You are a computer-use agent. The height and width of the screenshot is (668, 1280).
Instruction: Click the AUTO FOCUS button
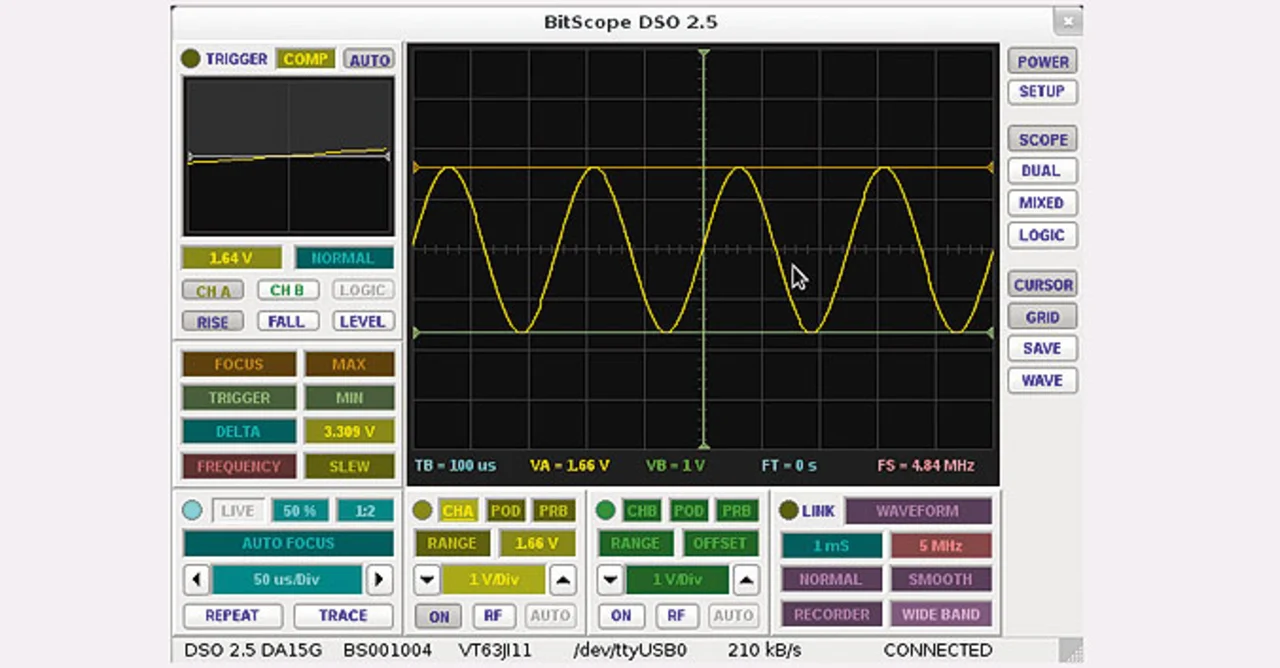point(288,544)
